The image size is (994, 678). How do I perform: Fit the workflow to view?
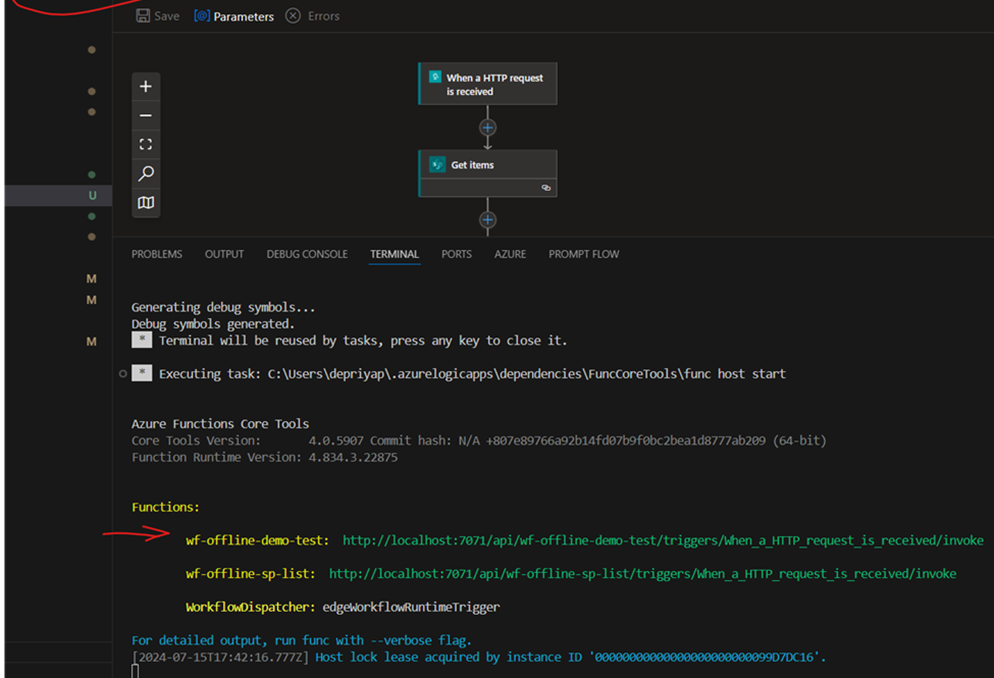point(146,144)
